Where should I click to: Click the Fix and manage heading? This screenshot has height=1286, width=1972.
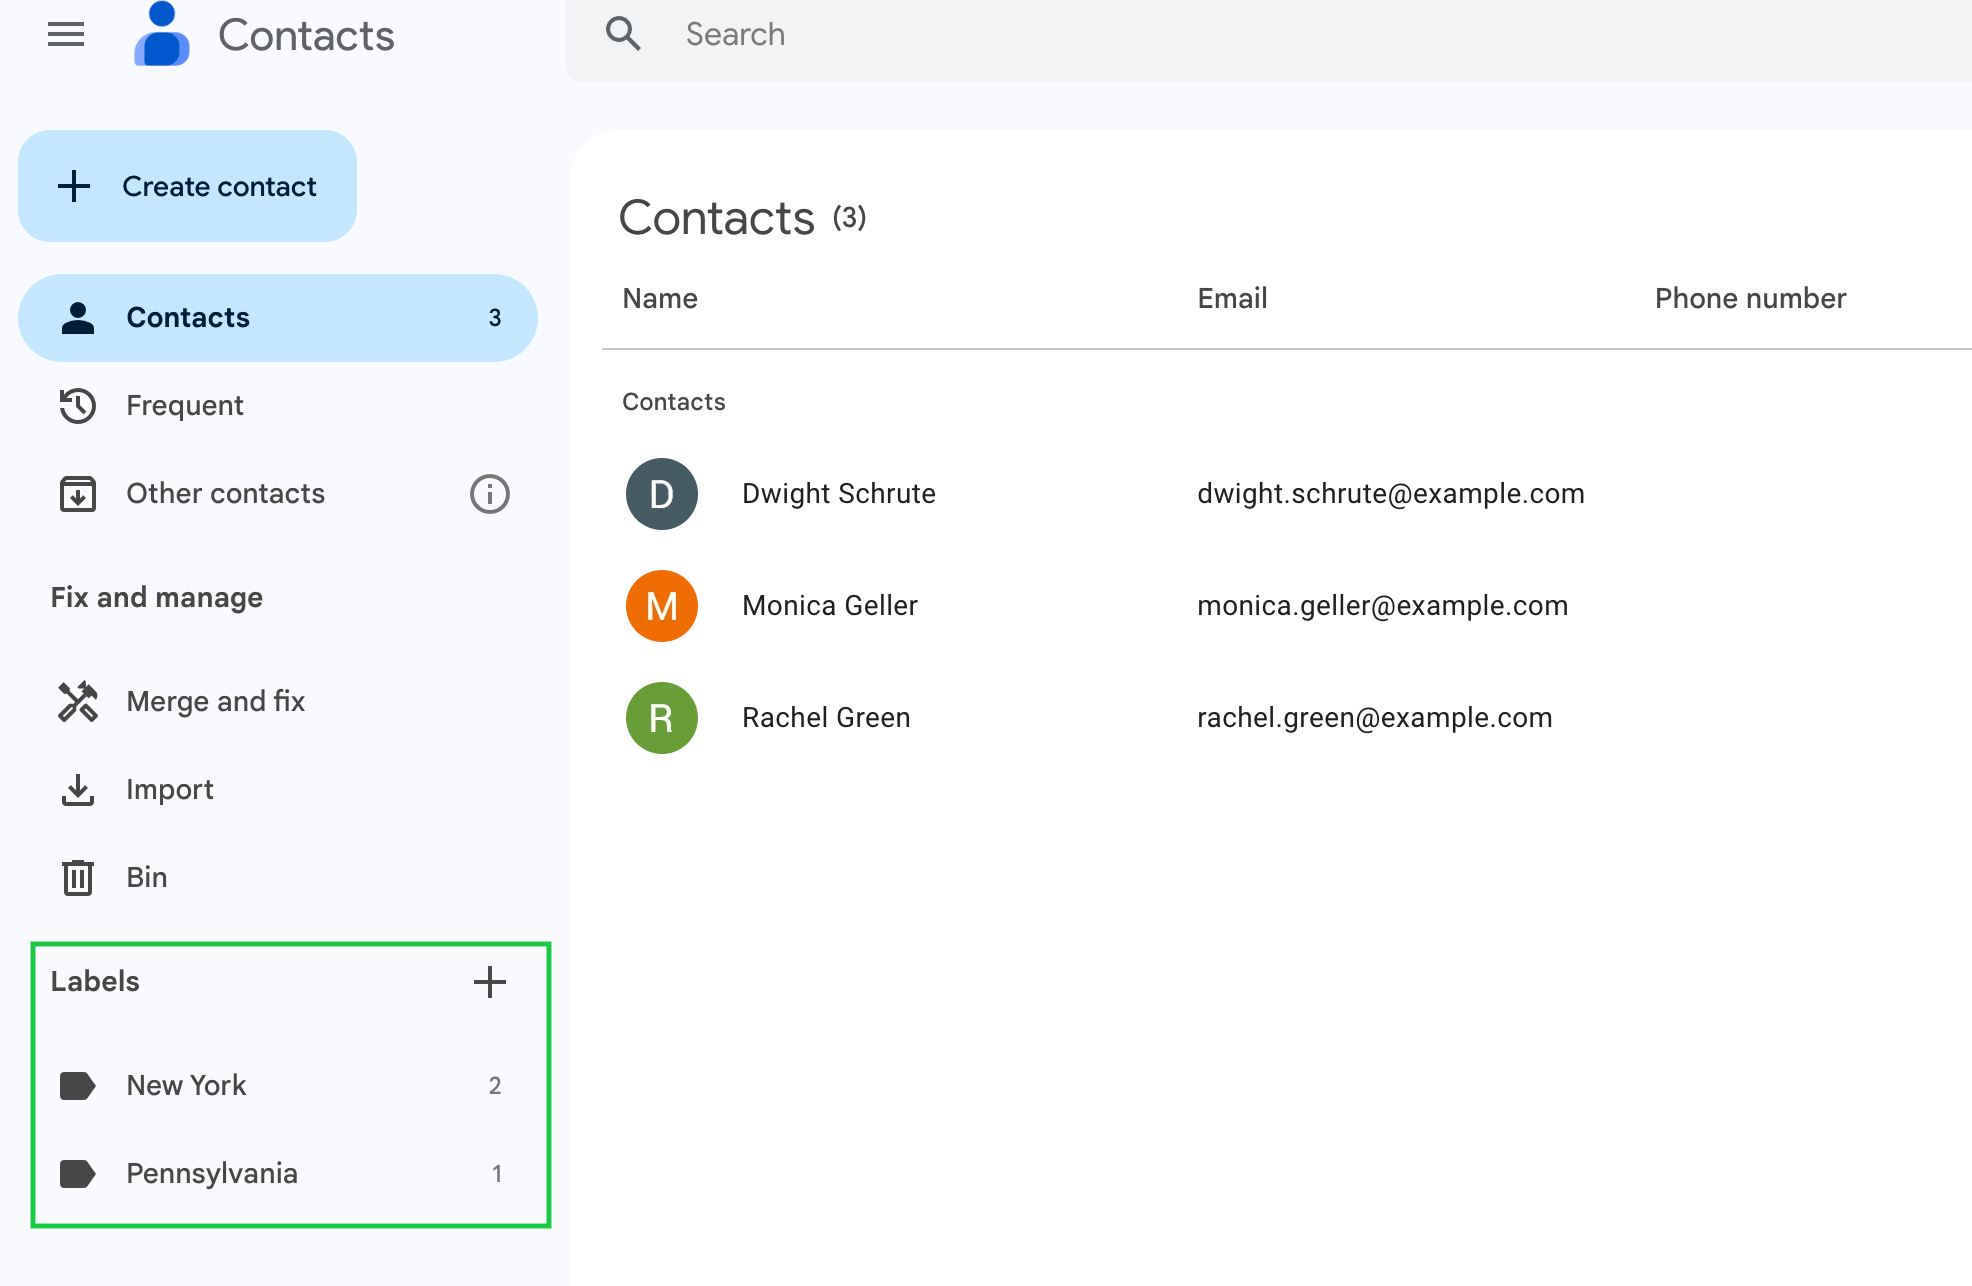pyautogui.click(x=157, y=598)
